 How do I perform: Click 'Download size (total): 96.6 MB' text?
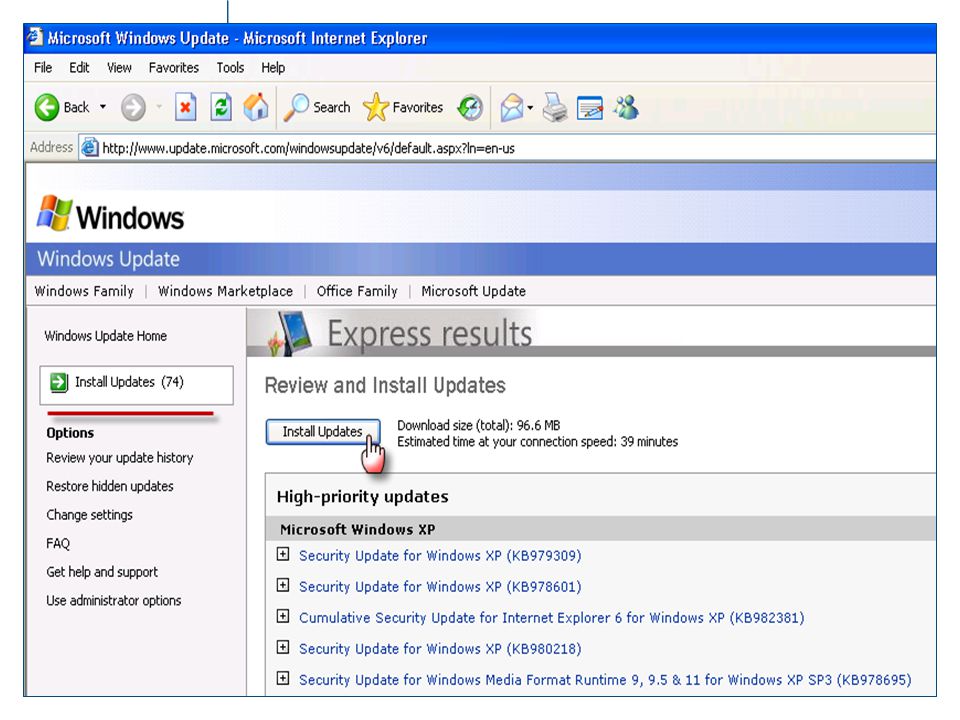(479, 425)
